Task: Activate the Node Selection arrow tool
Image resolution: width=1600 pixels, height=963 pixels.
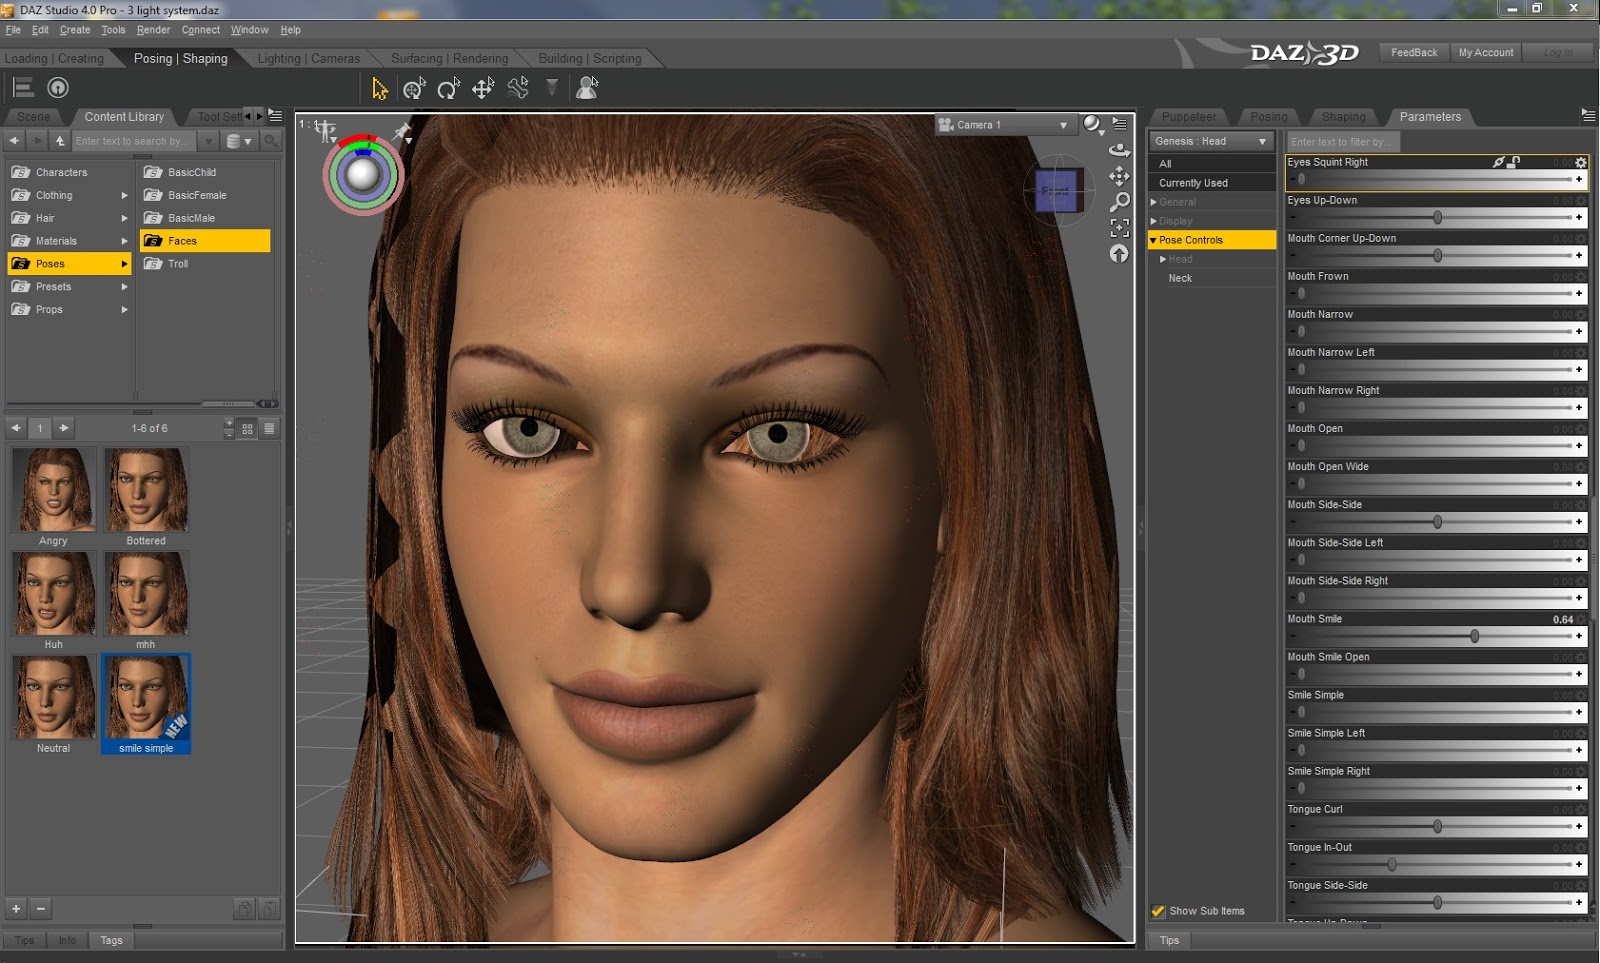Action: (379, 88)
